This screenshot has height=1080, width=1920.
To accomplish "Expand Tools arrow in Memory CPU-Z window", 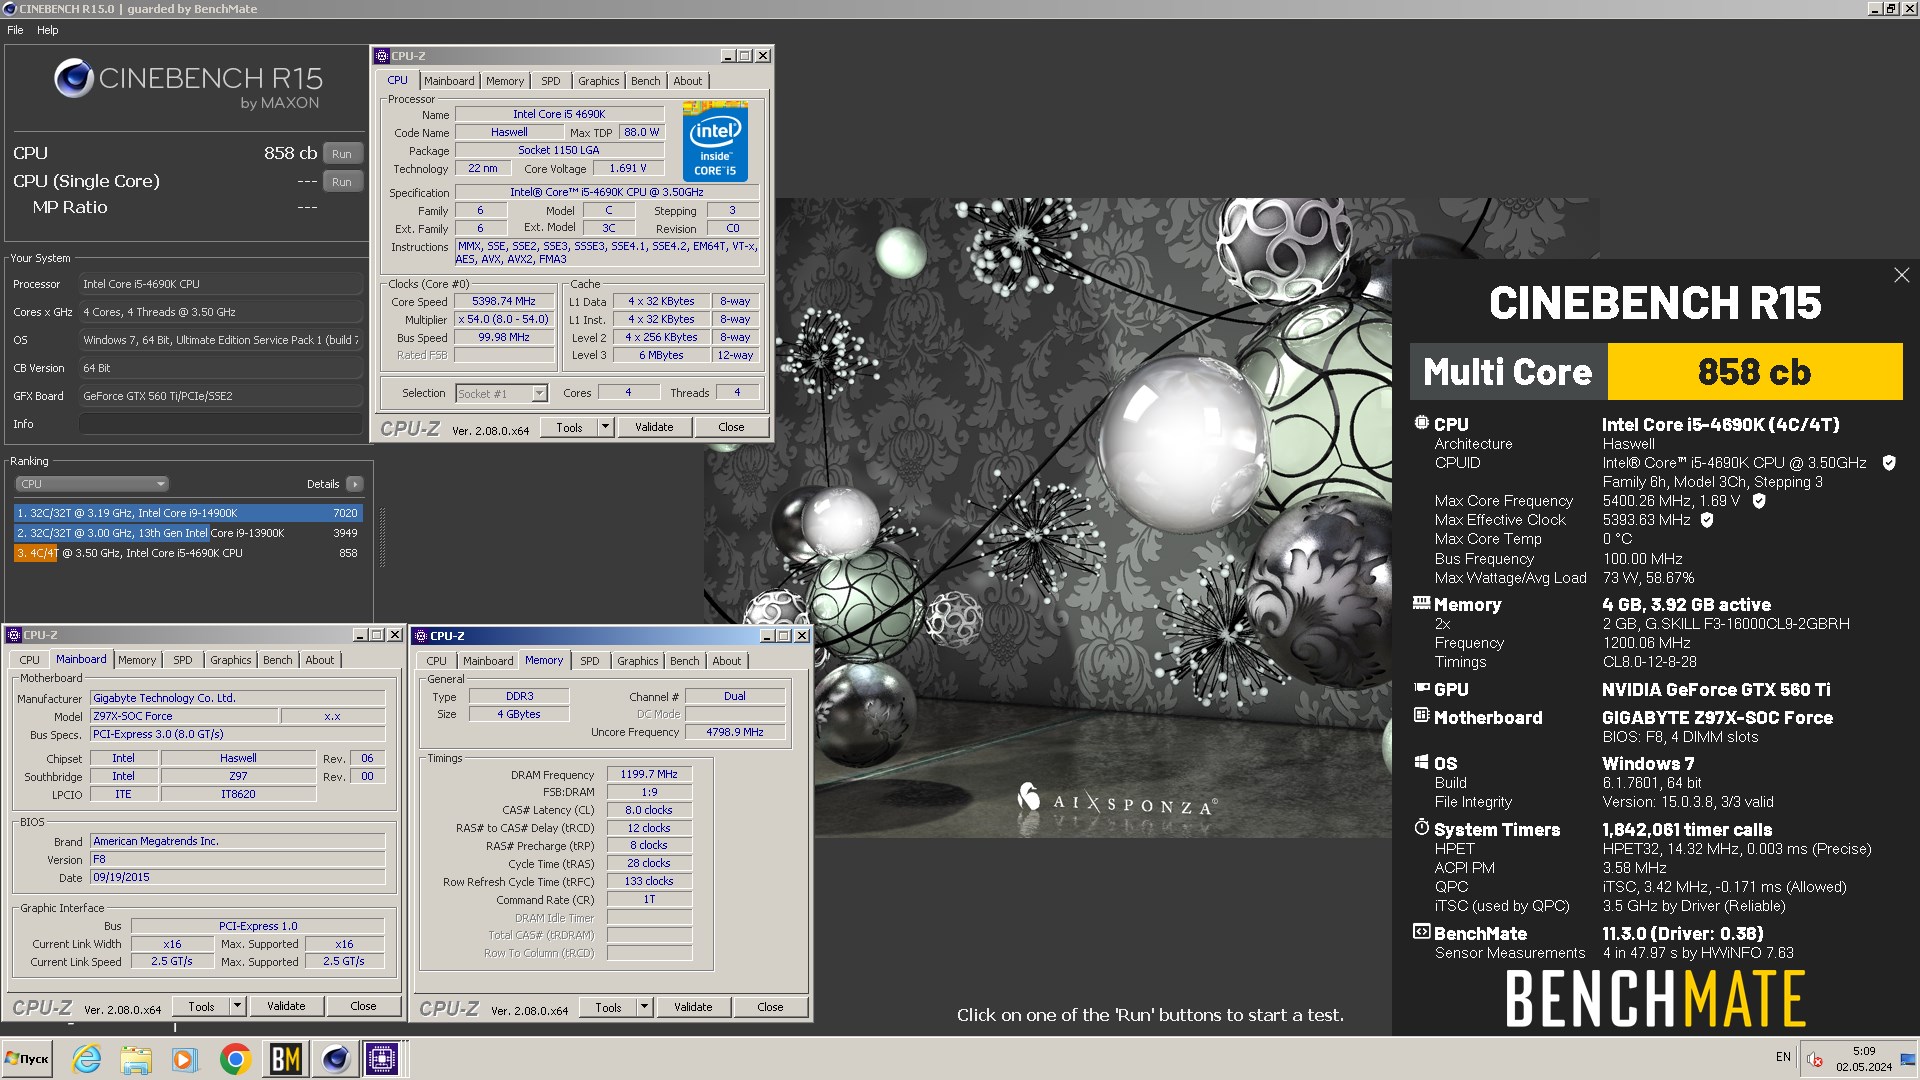I will coord(644,1008).
